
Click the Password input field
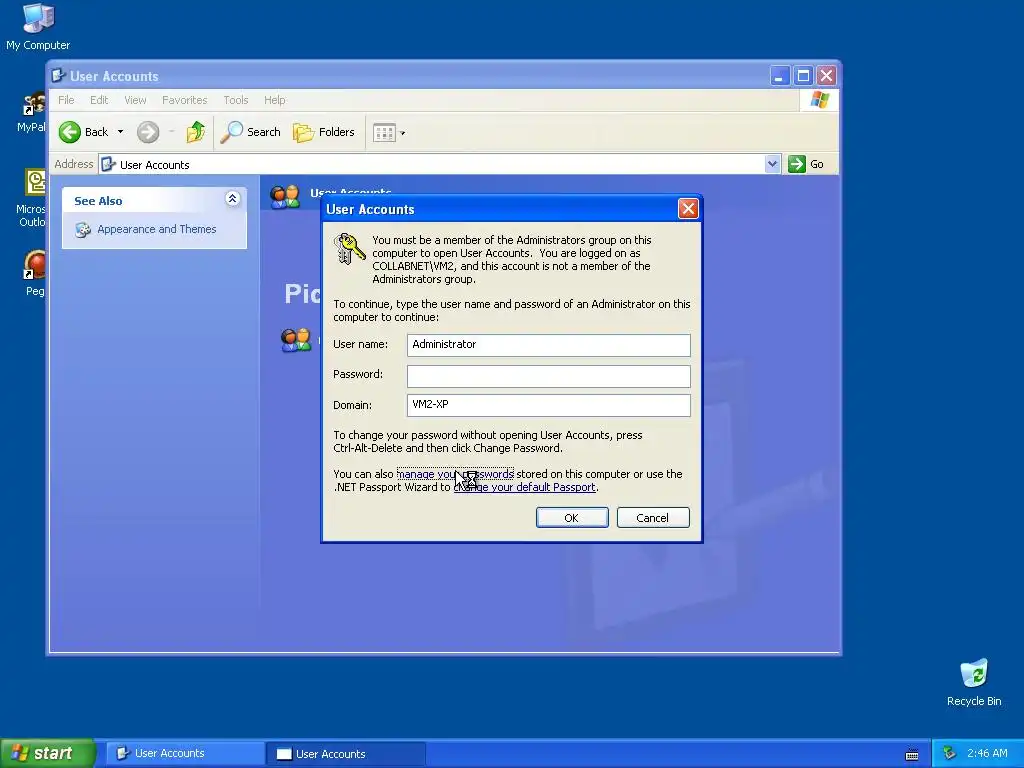549,376
